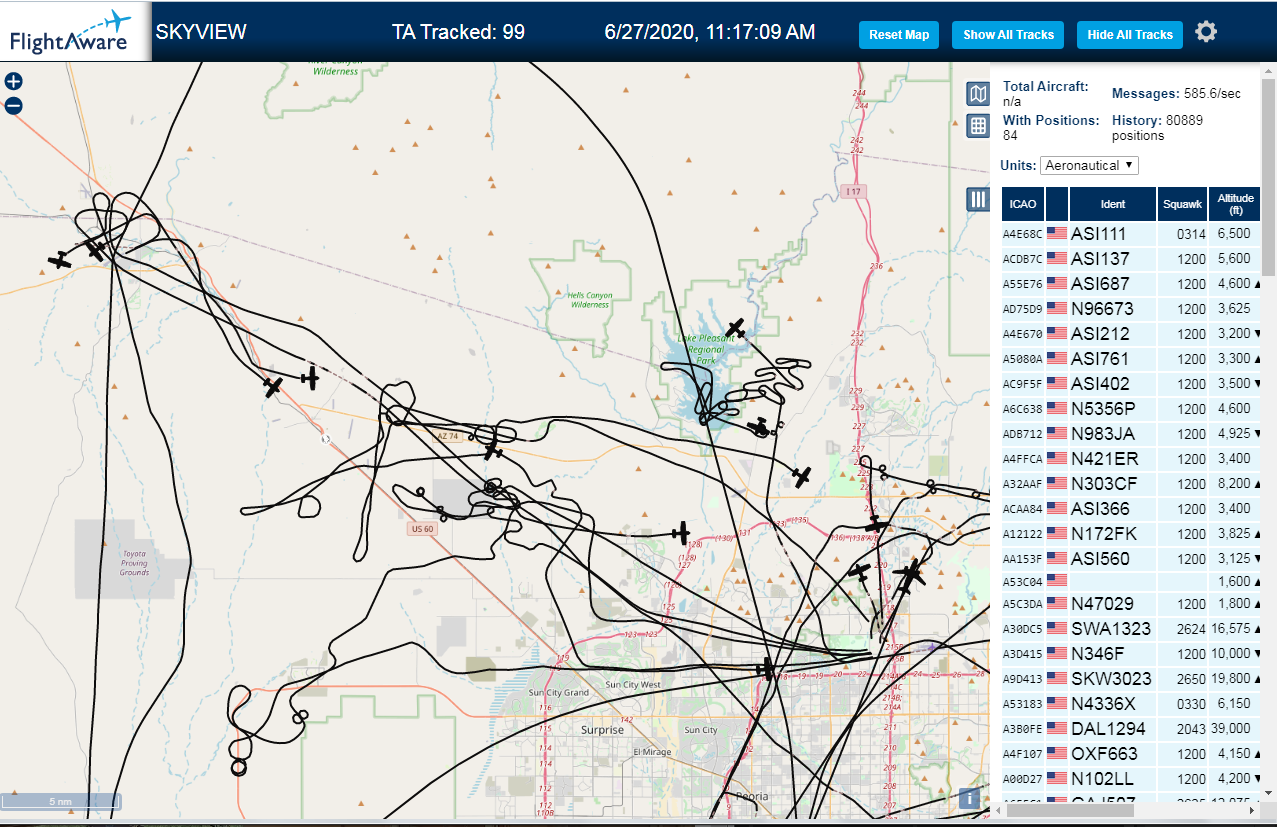The image size is (1277, 827).
Task: Select the N102LL aircraft row
Action: coord(1132,779)
